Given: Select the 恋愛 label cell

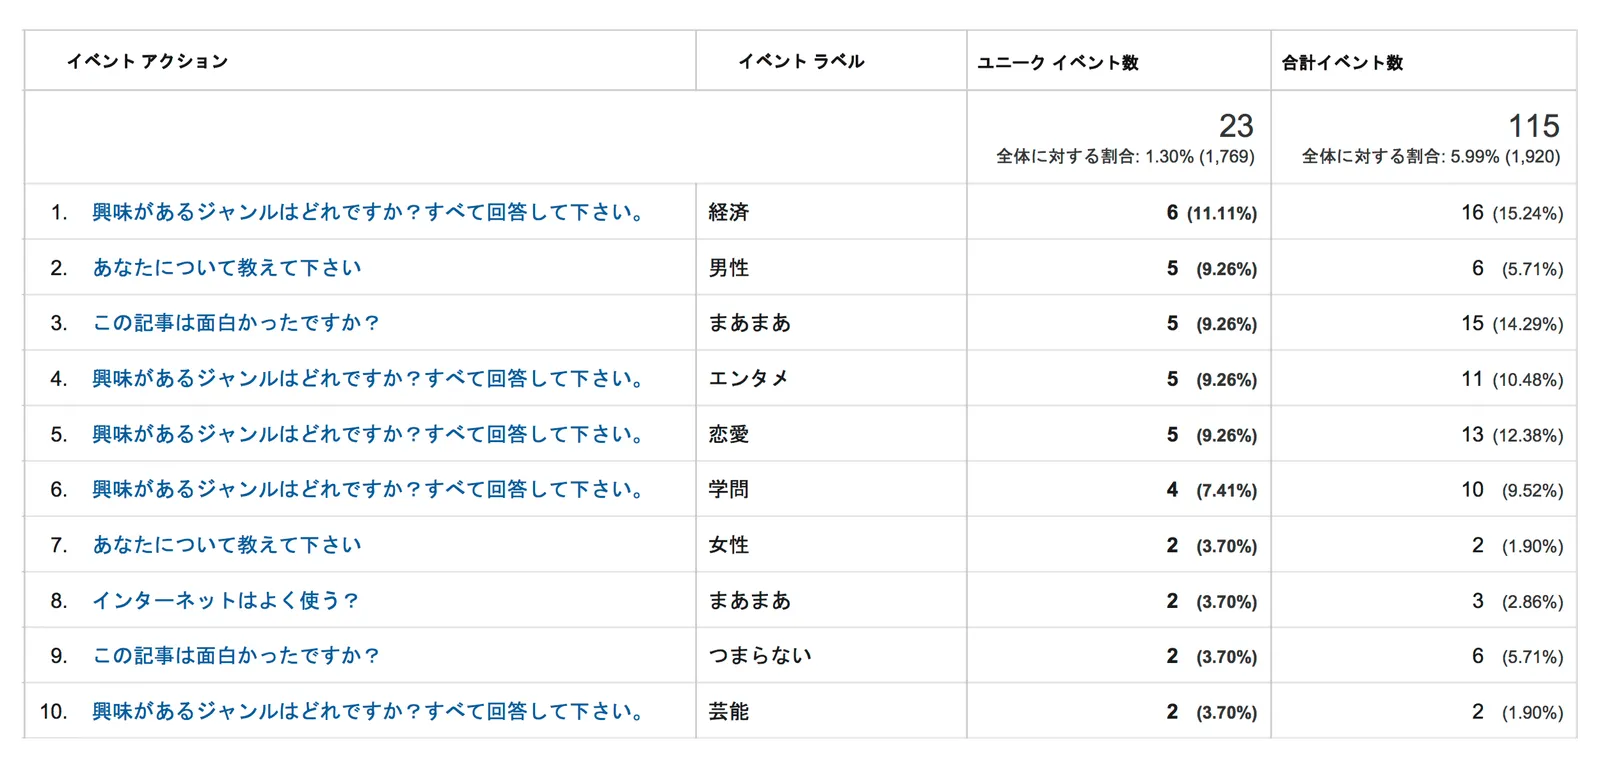Looking at the screenshot, I should 729,434.
